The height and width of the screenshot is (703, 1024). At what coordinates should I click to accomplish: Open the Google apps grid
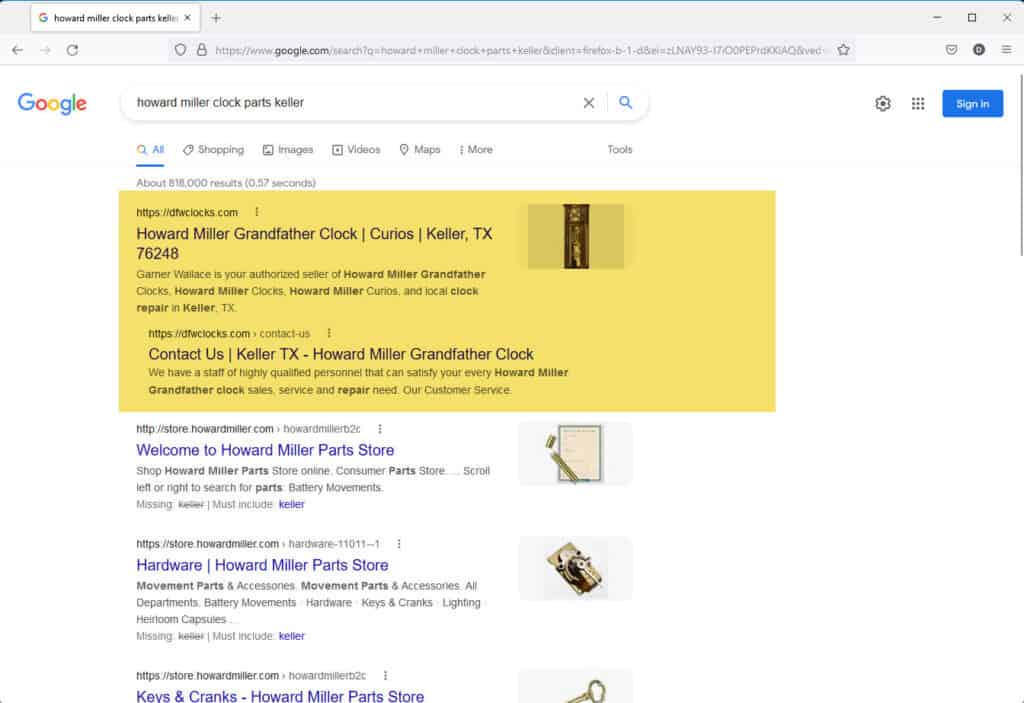point(918,103)
